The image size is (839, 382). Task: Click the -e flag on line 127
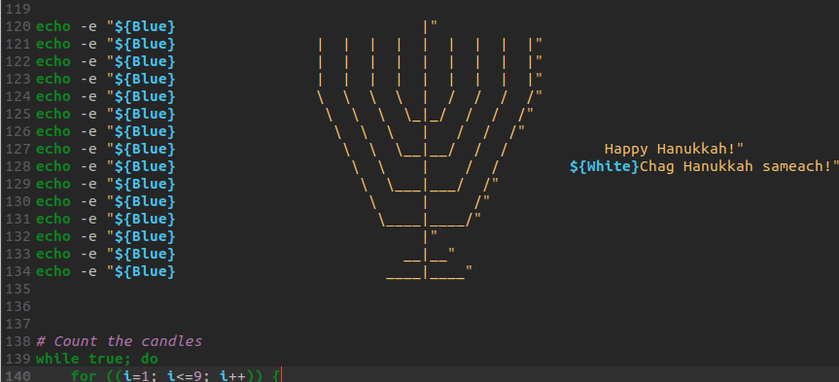pyautogui.click(x=88, y=149)
